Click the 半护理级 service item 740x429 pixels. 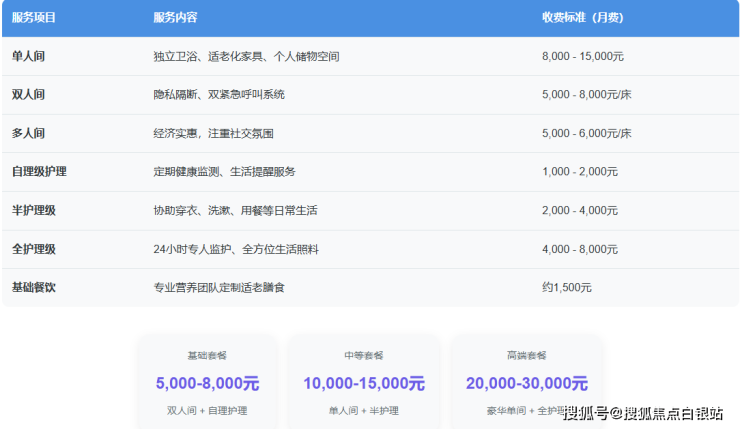[x=34, y=210]
